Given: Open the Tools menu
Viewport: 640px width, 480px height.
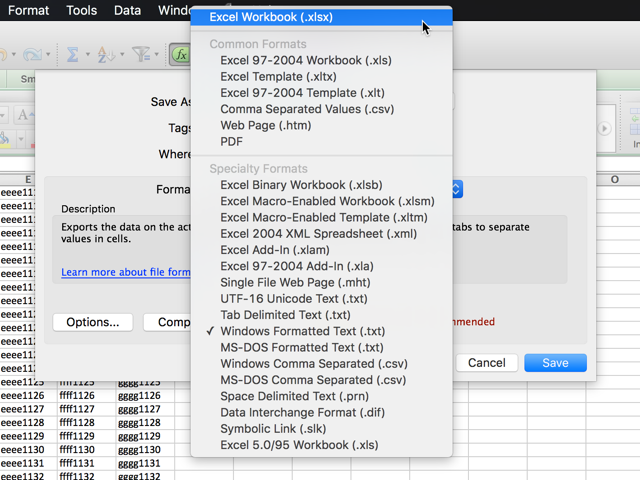Looking at the screenshot, I should (x=82, y=10).
